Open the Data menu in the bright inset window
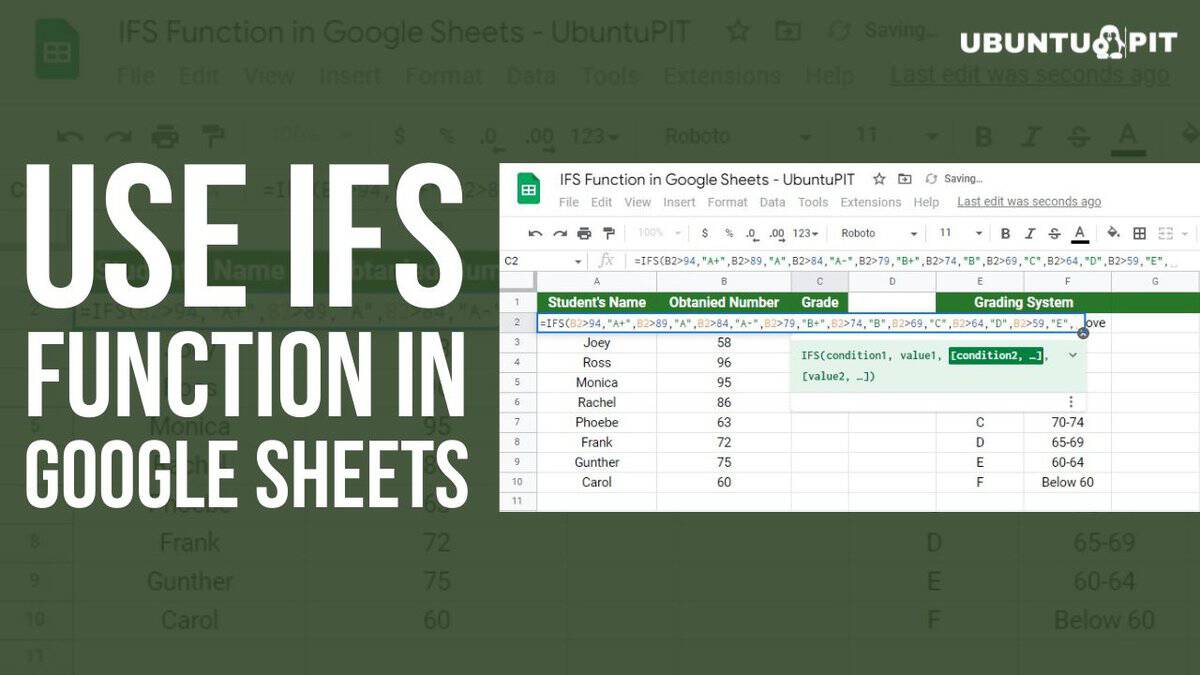 click(772, 202)
